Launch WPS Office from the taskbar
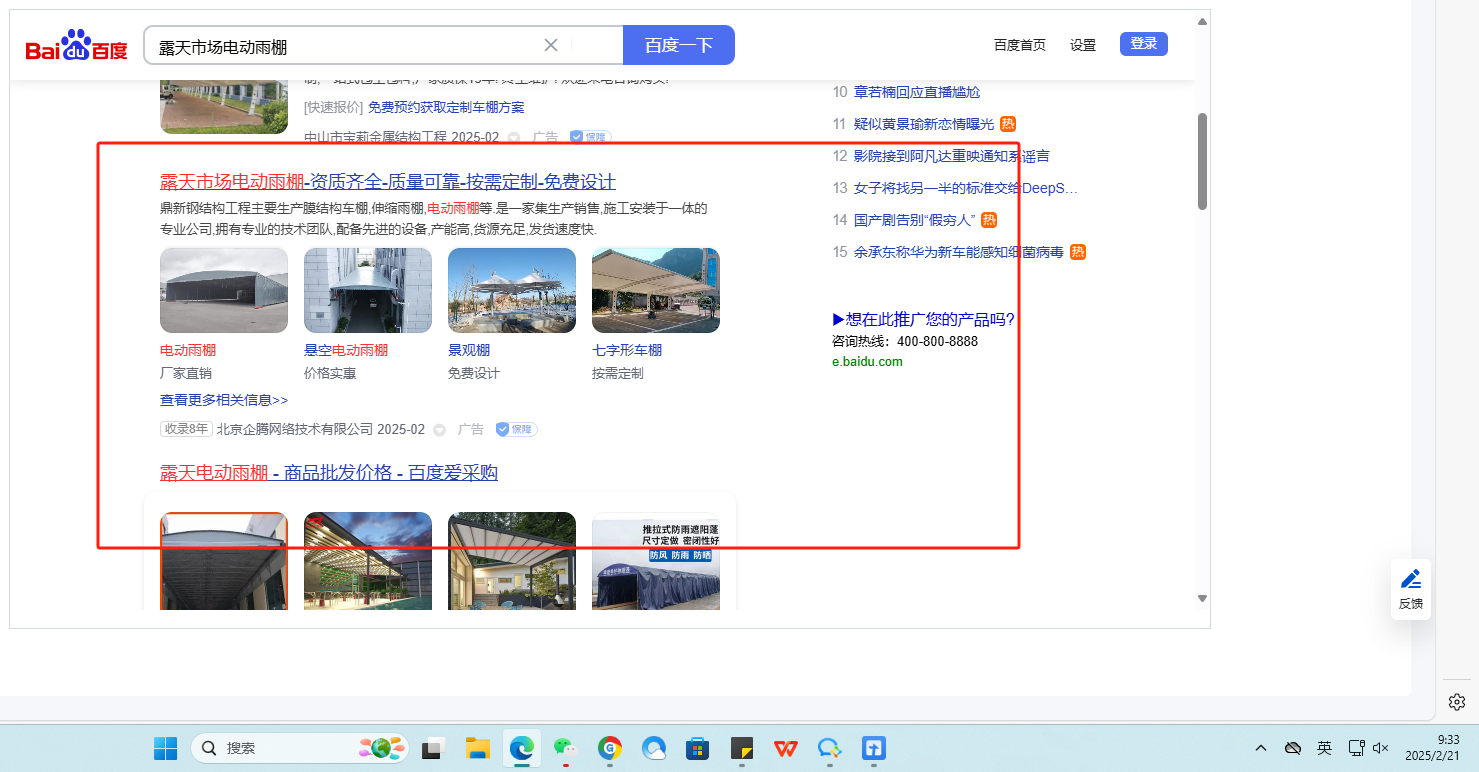Viewport: 1479px width, 772px height. tap(785, 748)
